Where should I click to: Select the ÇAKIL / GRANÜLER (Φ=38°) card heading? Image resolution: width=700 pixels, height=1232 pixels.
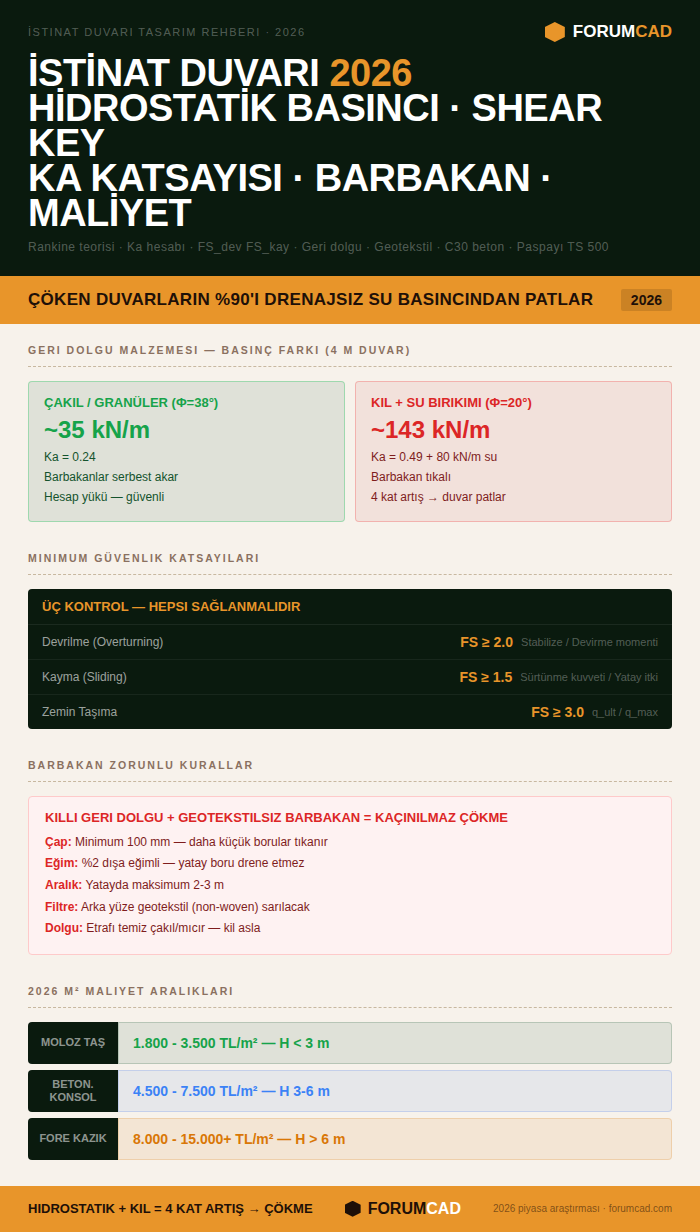[x=131, y=403]
